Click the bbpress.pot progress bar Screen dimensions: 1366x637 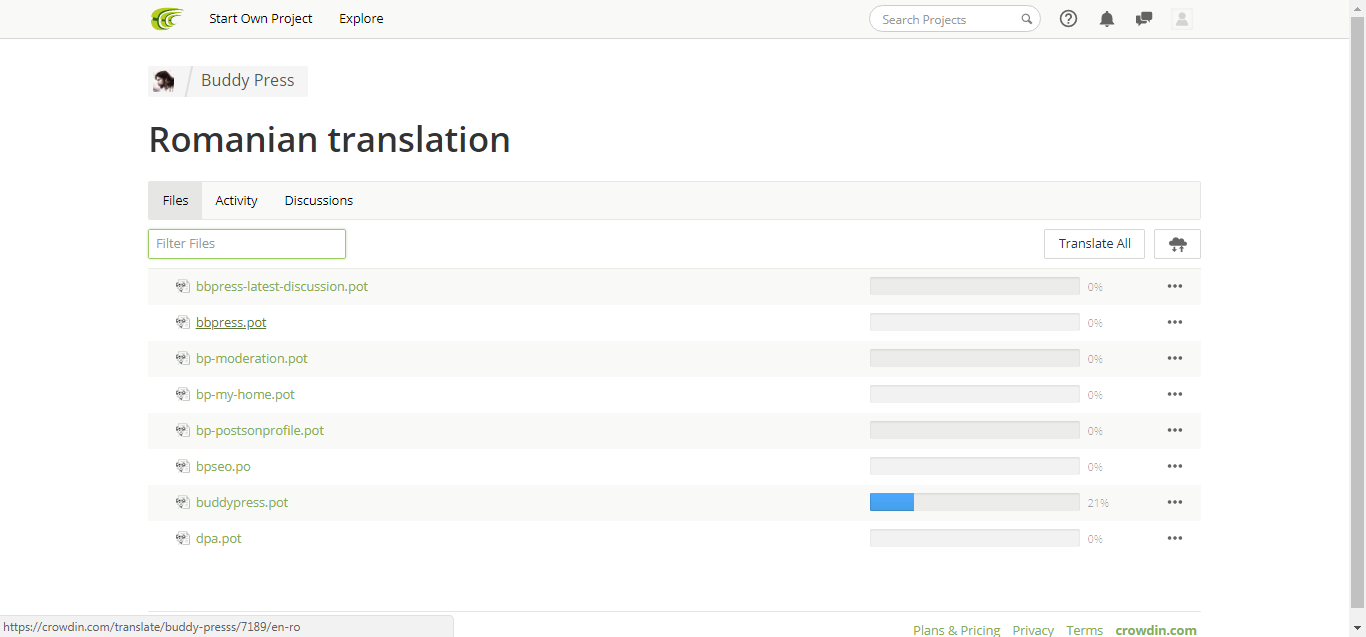coord(975,322)
